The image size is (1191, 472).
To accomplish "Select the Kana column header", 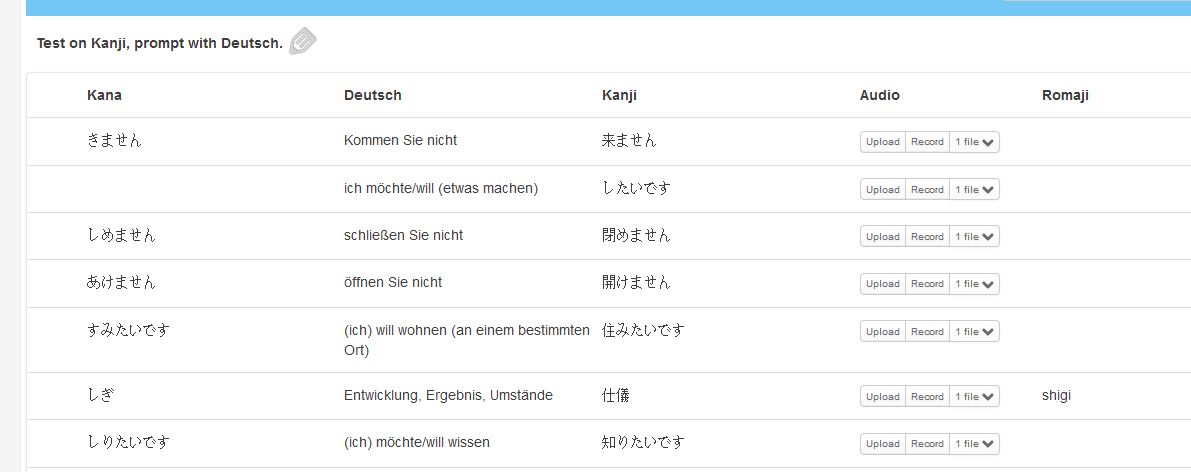I will click(104, 95).
